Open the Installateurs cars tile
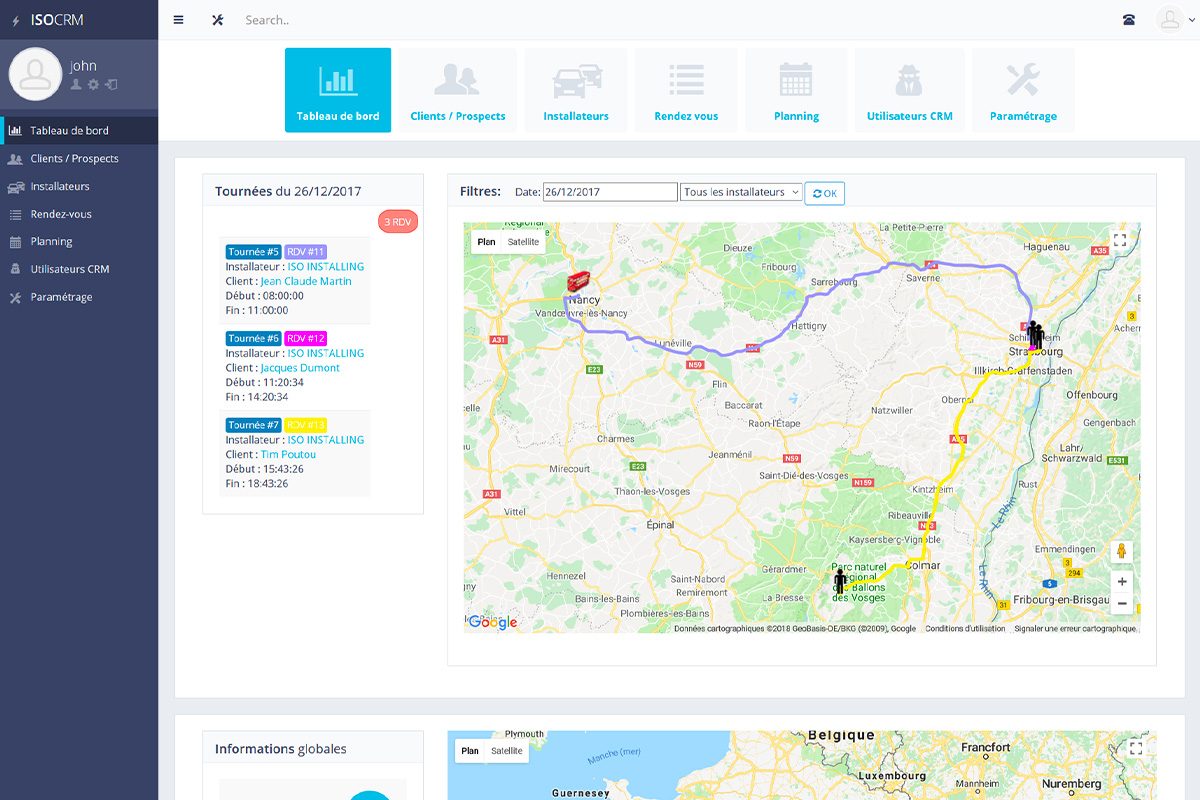This screenshot has height=800, width=1200. click(576, 90)
